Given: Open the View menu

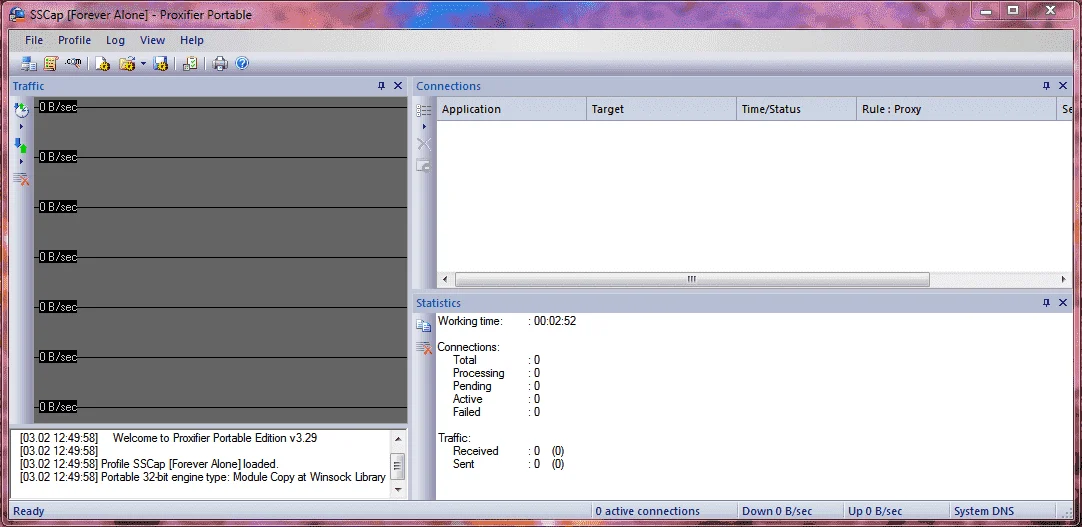Looking at the screenshot, I should [153, 40].
